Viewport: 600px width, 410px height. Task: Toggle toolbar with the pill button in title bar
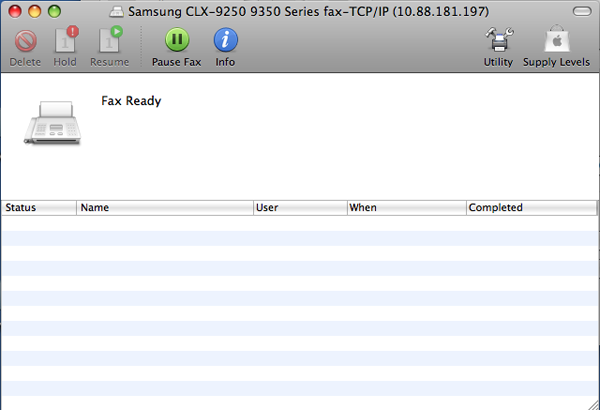[x=582, y=11]
